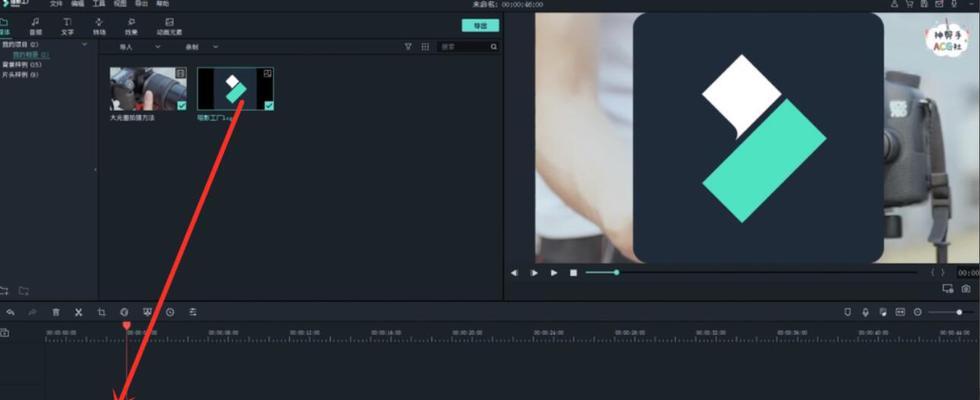
Task: Select the camera lens video thumbnail
Action: (x=148, y=89)
